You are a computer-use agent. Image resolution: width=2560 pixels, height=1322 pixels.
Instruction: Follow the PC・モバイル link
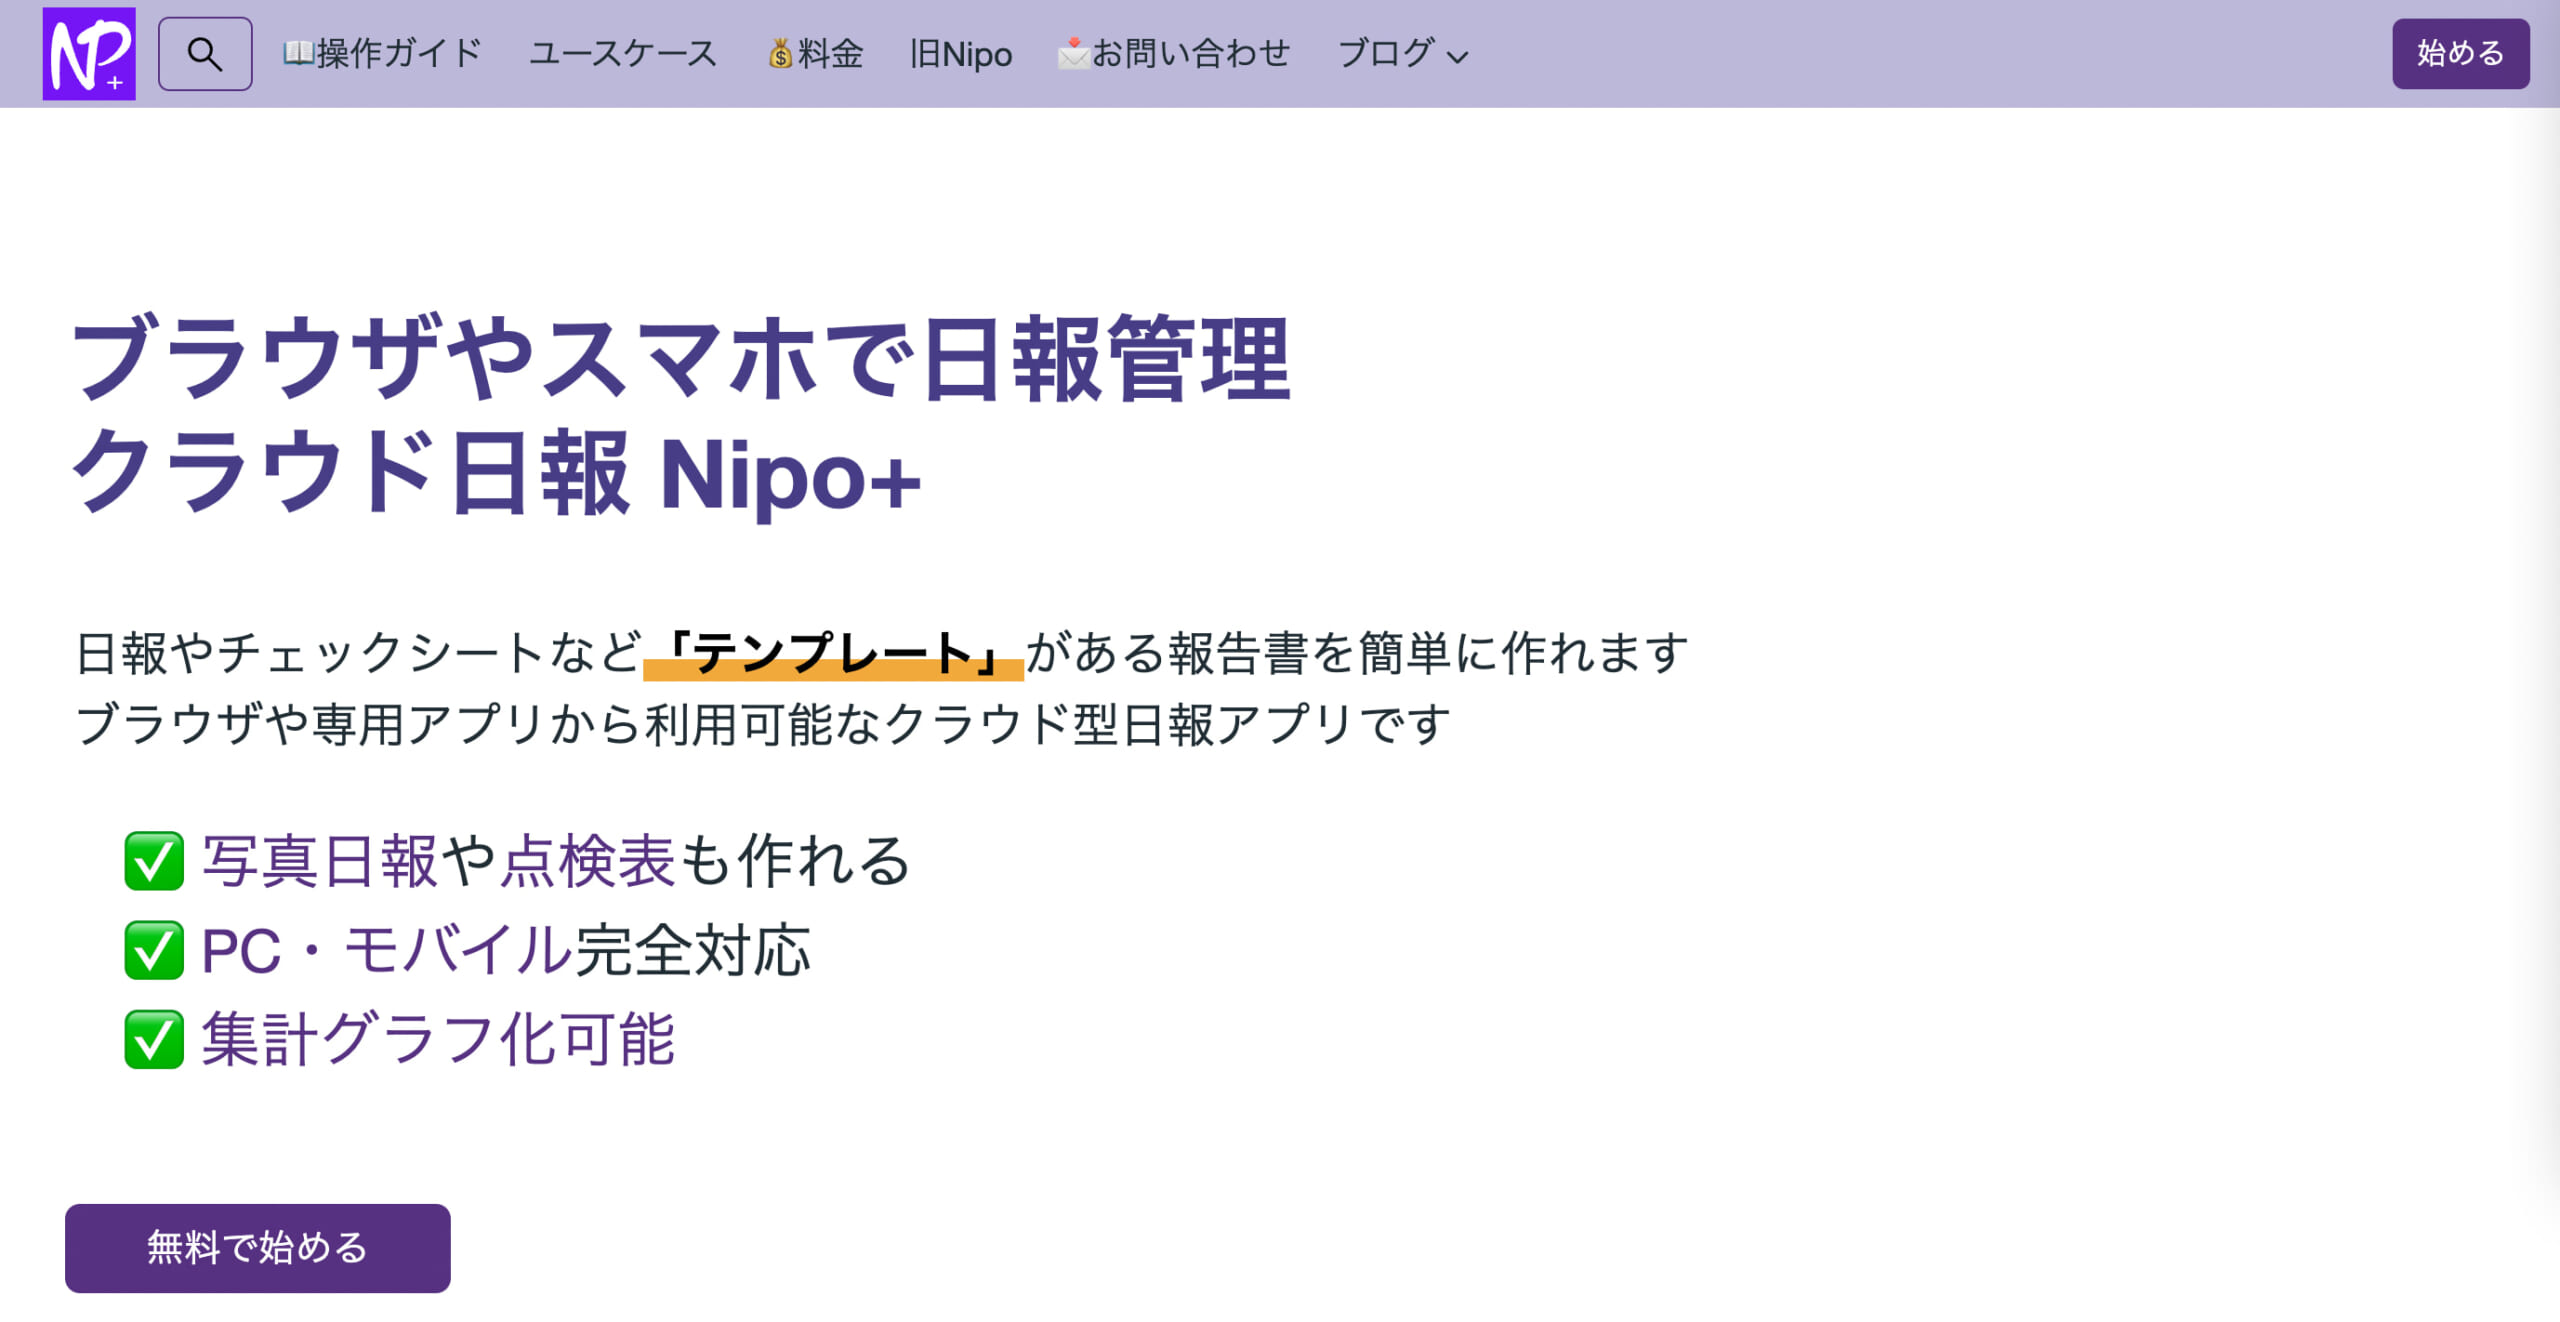[x=388, y=950]
